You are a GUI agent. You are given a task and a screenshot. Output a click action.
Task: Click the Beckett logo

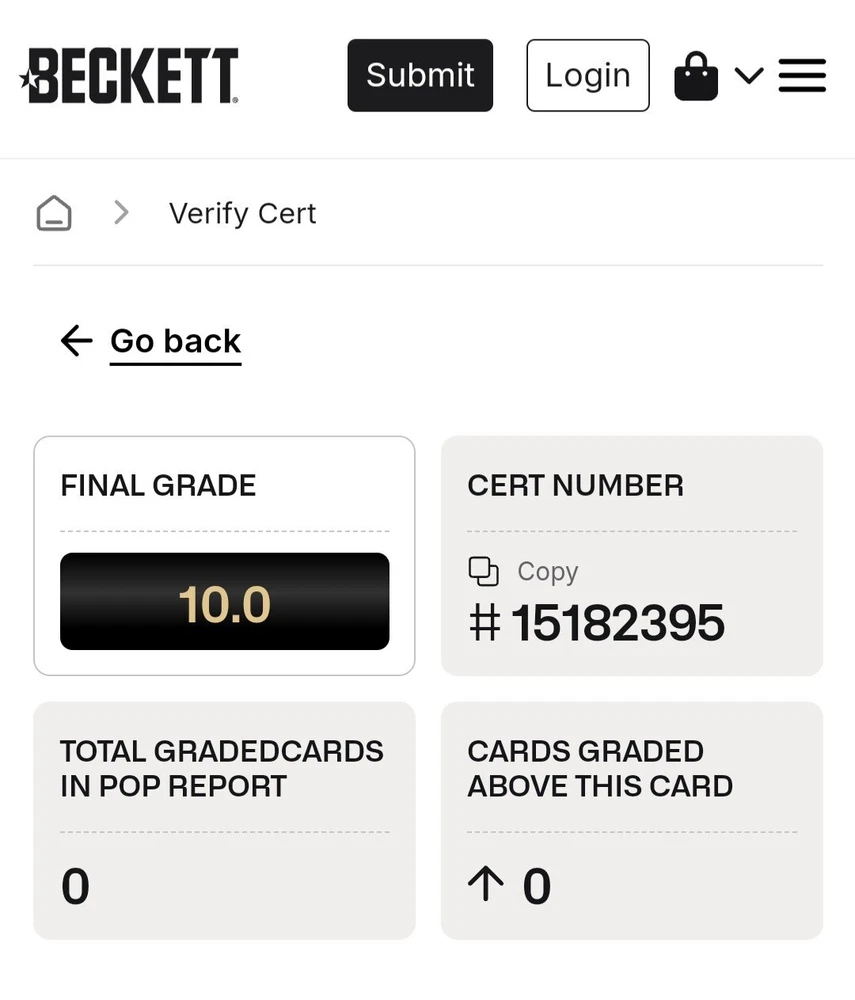pos(129,75)
